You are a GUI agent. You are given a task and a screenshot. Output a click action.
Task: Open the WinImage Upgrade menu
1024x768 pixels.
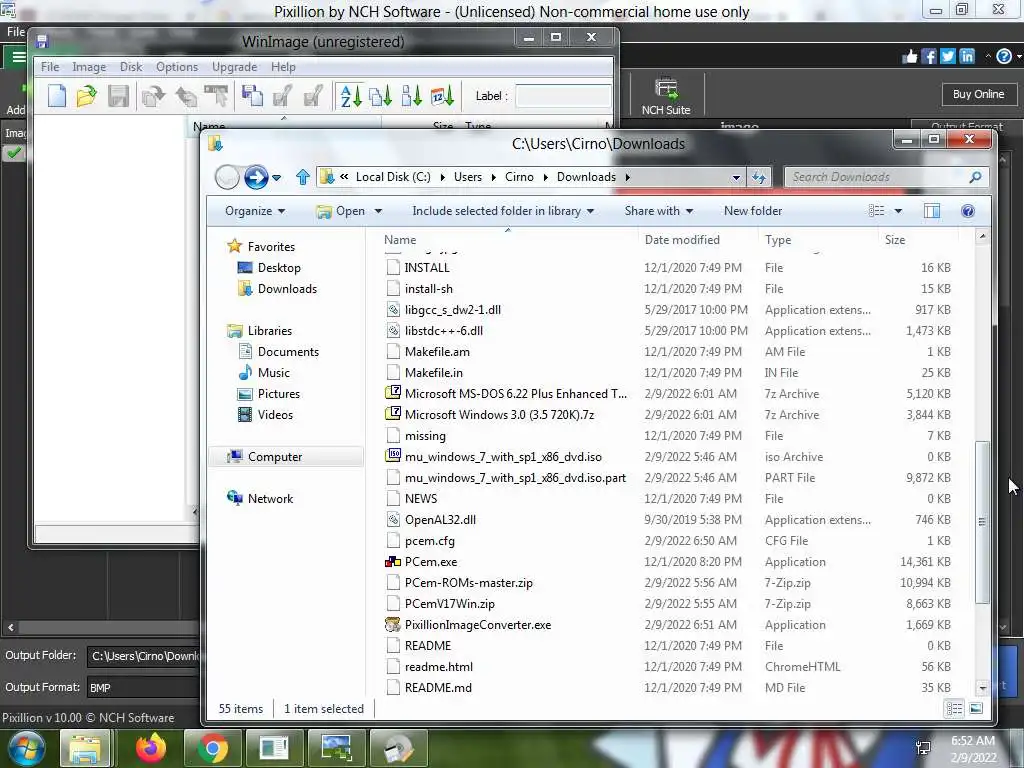click(234, 67)
